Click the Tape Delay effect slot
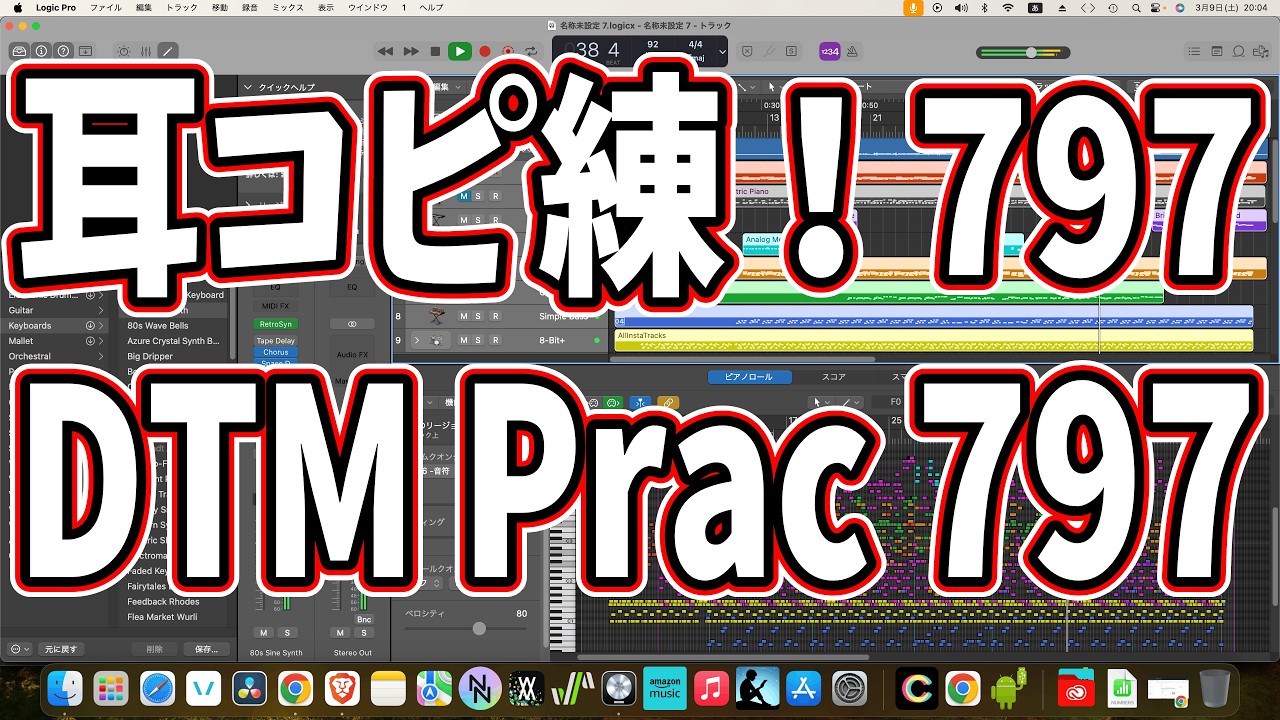The width and height of the screenshot is (1280, 720). [x=276, y=341]
